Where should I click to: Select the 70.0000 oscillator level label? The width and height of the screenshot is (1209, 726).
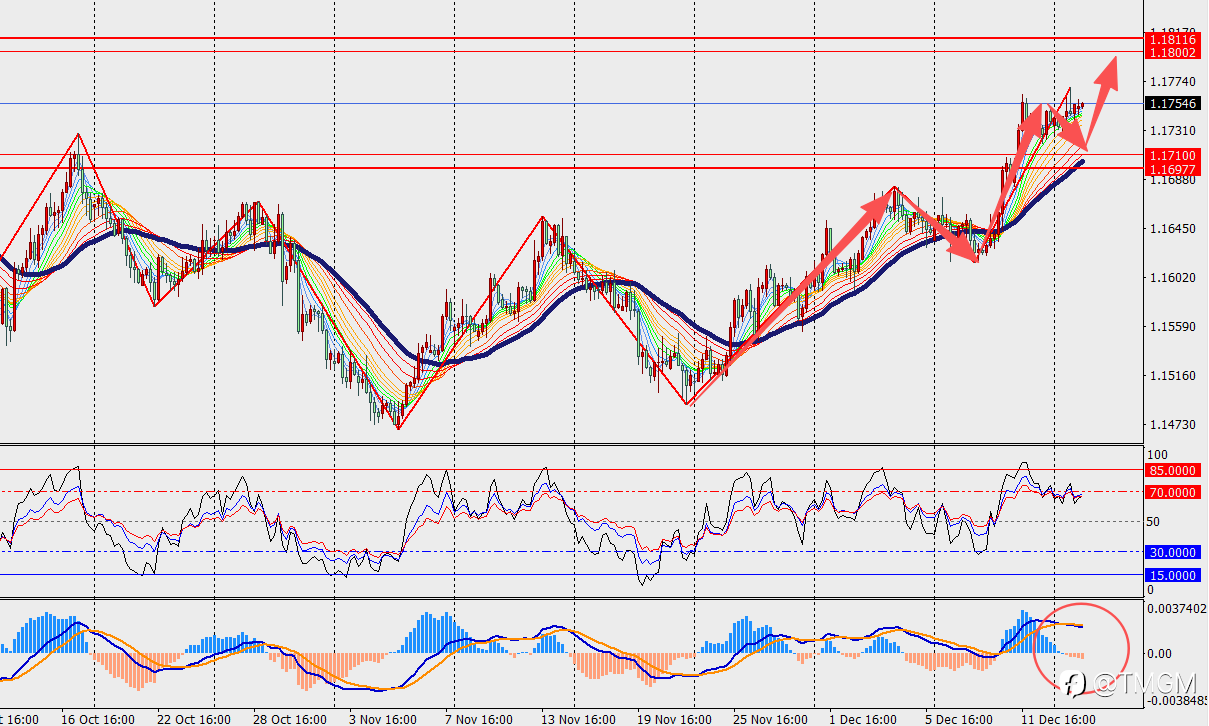tap(1173, 492)
